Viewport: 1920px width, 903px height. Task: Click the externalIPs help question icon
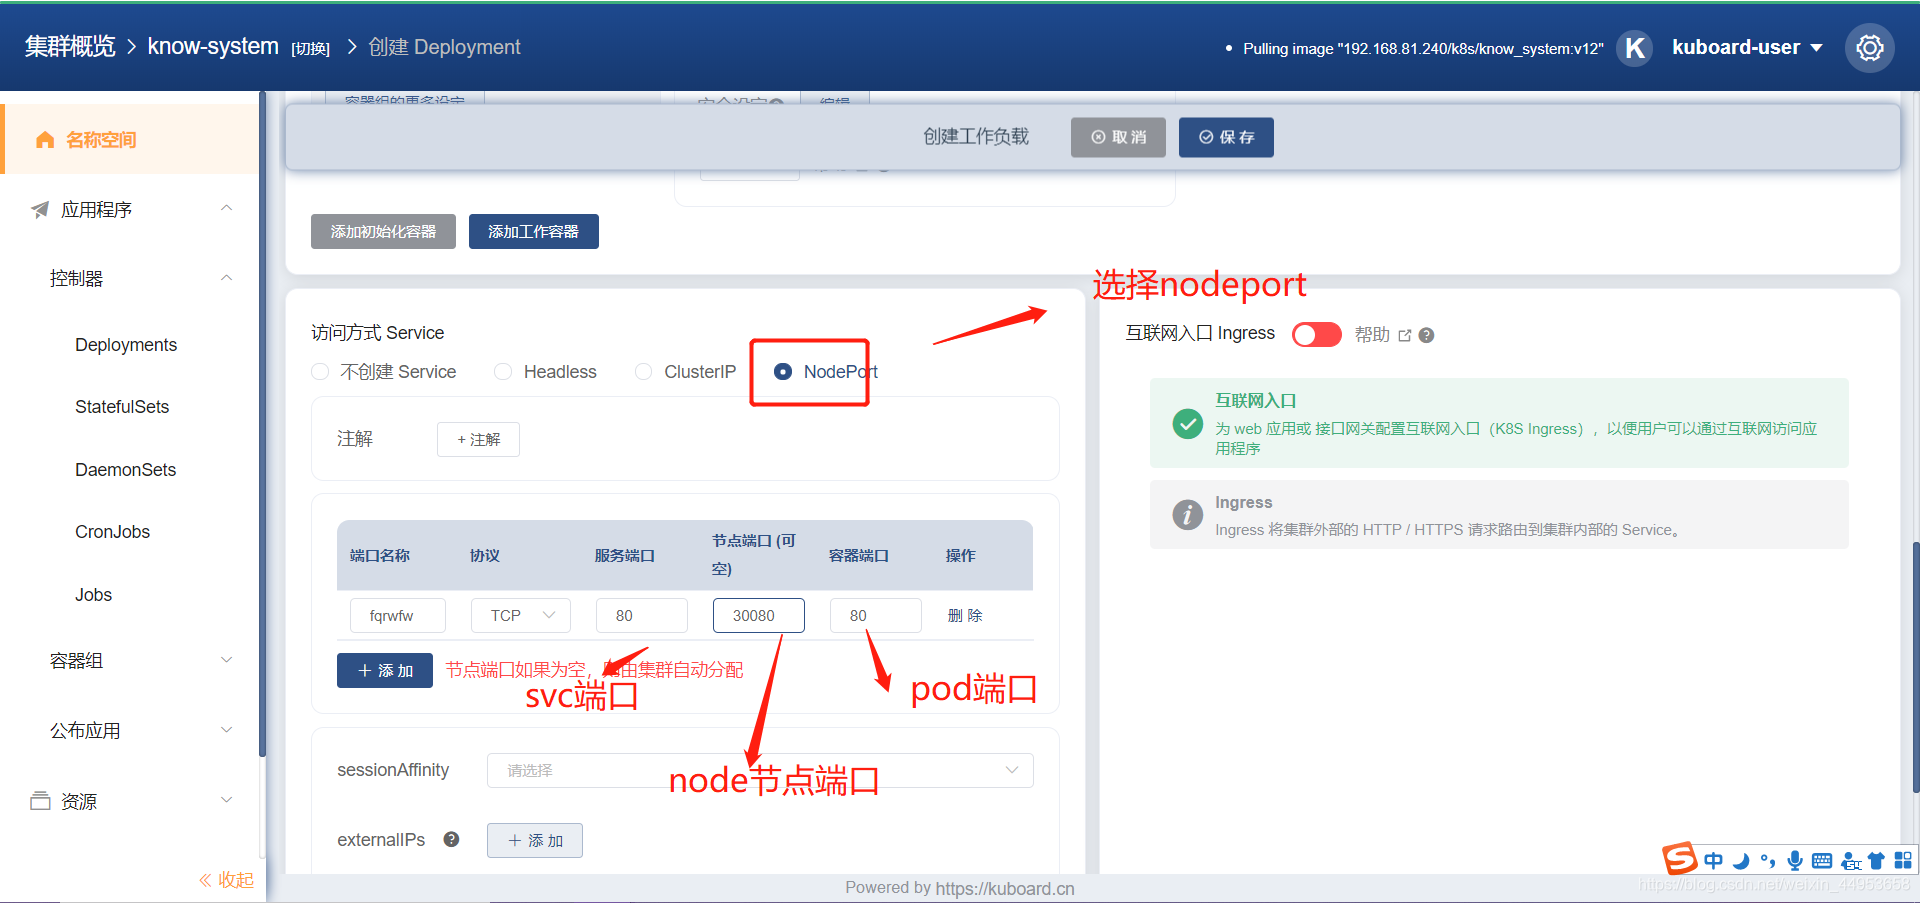point(451,839)
